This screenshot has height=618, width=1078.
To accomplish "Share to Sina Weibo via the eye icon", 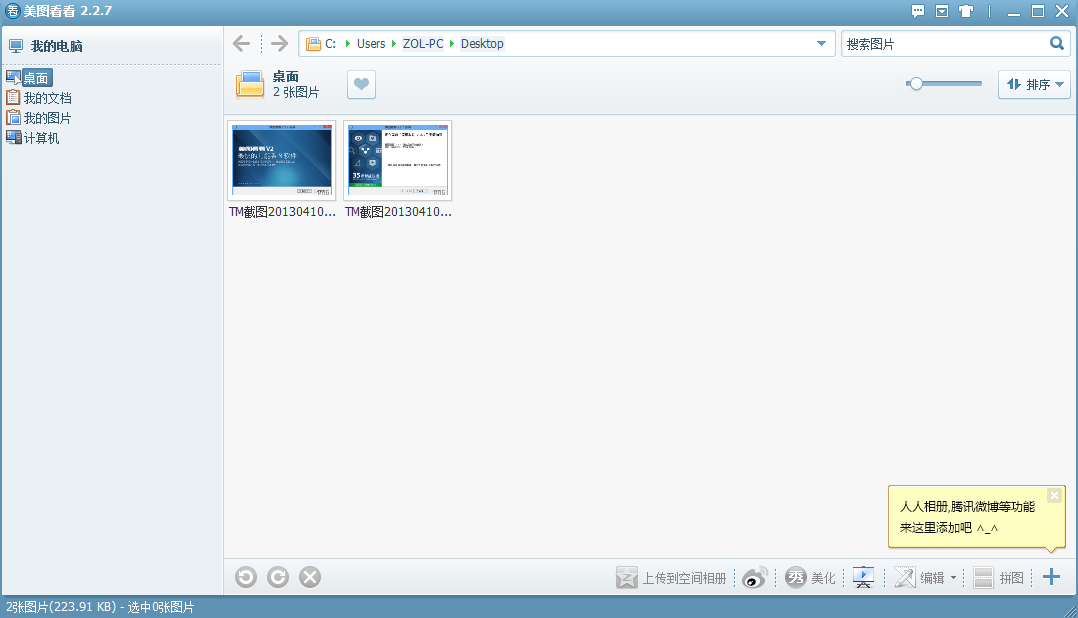I will [755, 577].
